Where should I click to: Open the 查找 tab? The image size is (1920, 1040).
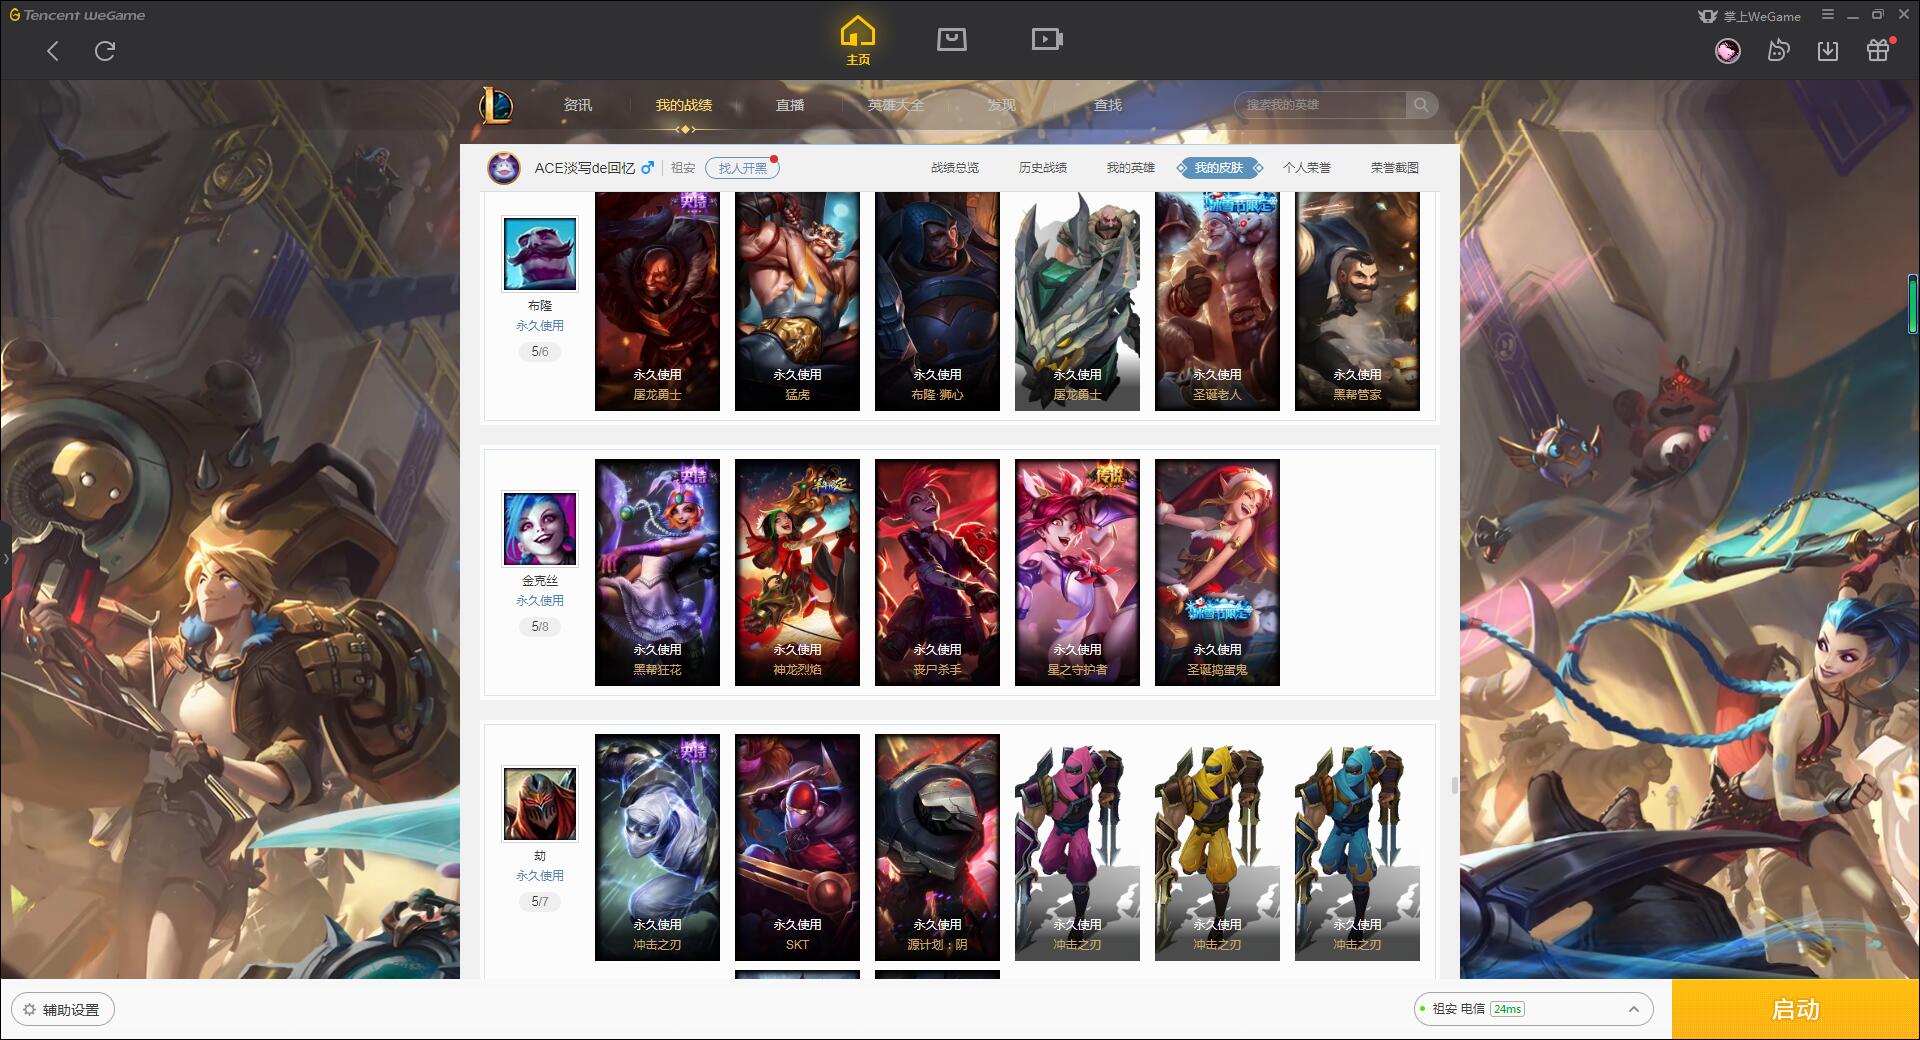point(1108,105)
